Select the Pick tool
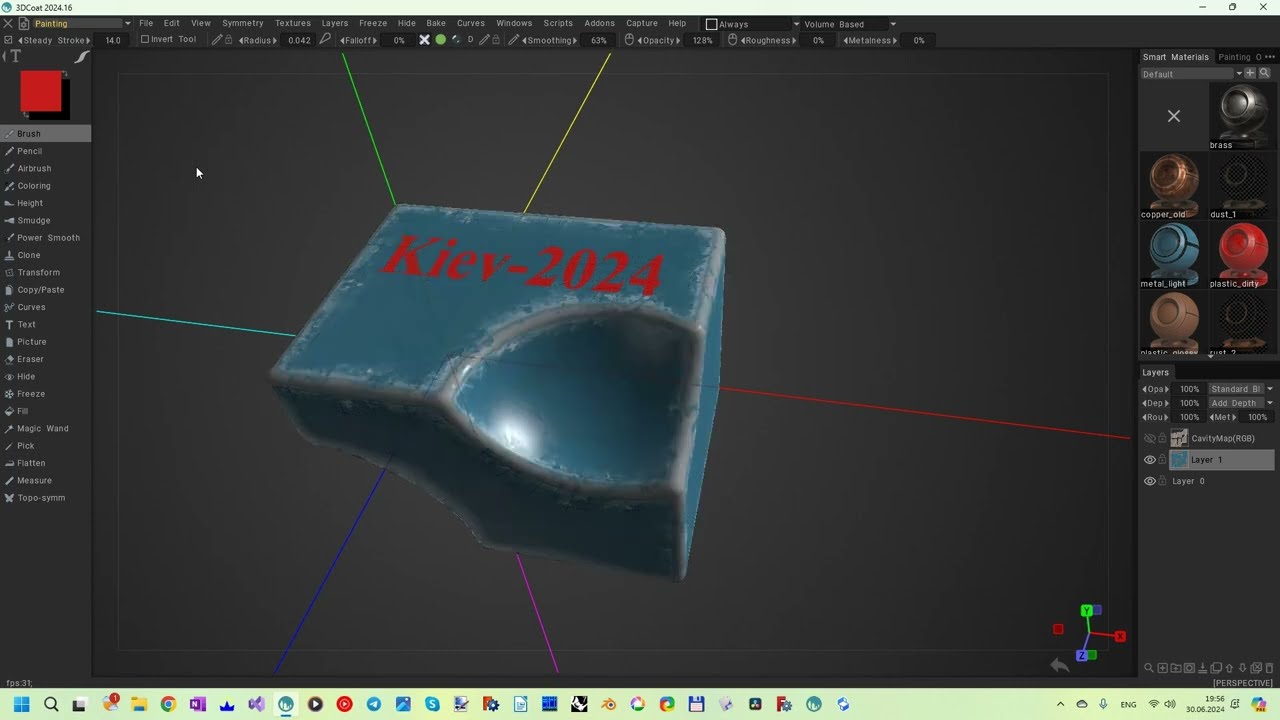1280x720 pixels. point(45,446)
